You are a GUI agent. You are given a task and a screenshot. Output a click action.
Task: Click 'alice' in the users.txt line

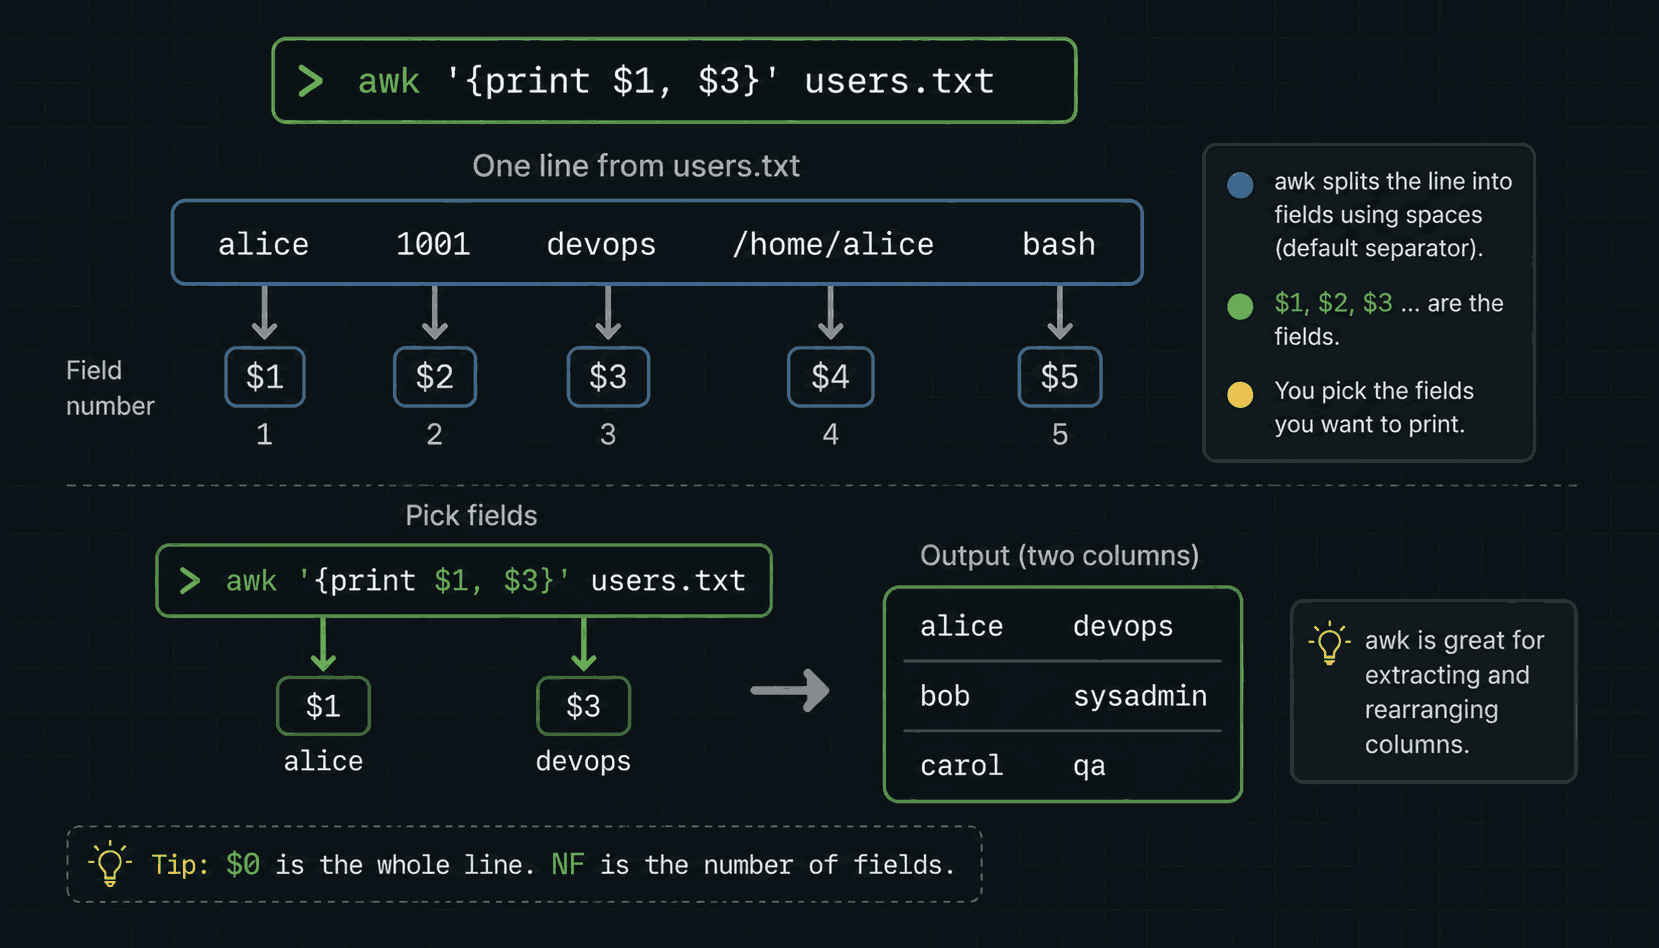pyautogui.click(x=264, y=244)
